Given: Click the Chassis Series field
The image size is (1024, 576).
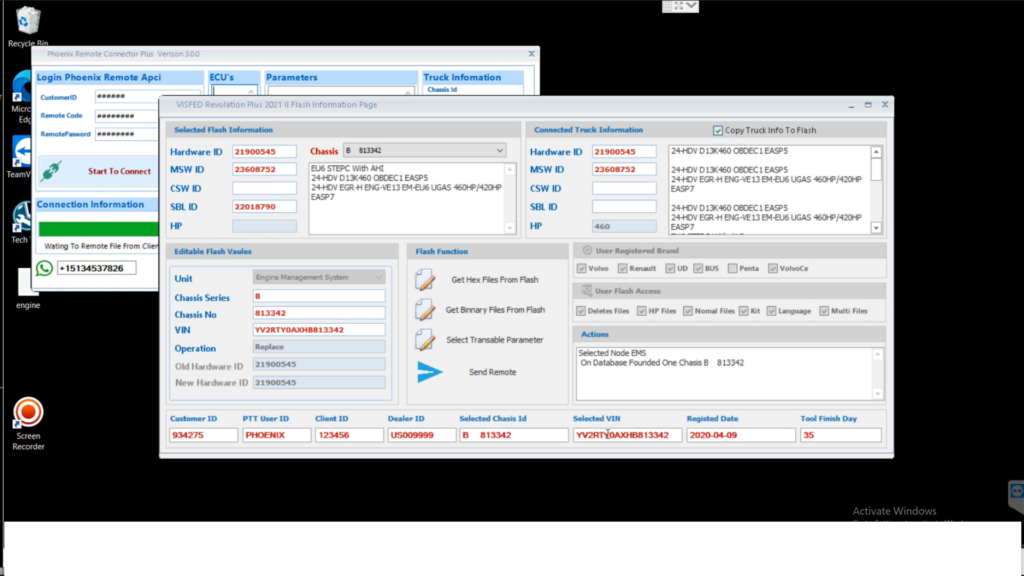Looking at the screenshot, I should [319, 296].
